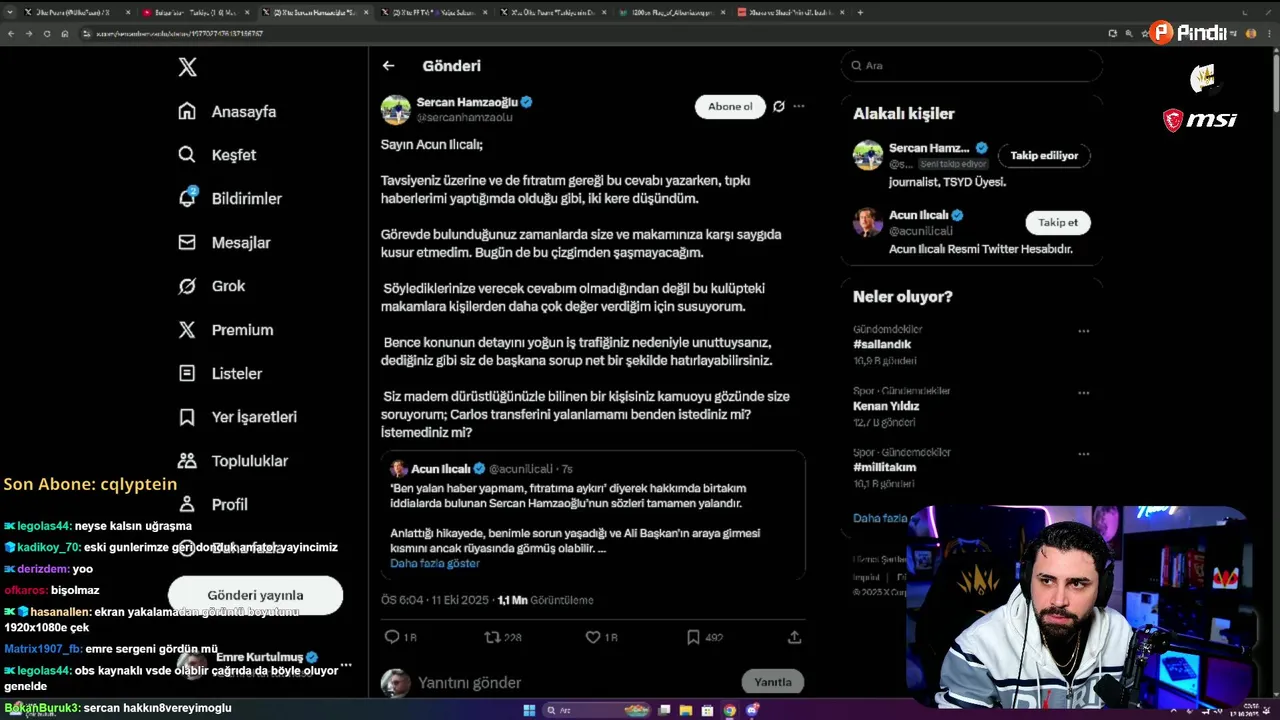Click the browser back arrow
This screenshot has height=720, width=1280.
click(11, 33)
